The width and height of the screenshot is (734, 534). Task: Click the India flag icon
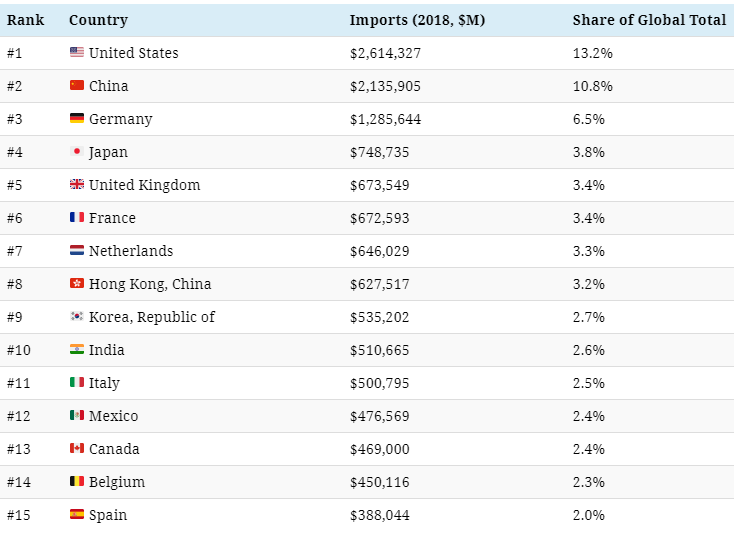tap(77, 349)
